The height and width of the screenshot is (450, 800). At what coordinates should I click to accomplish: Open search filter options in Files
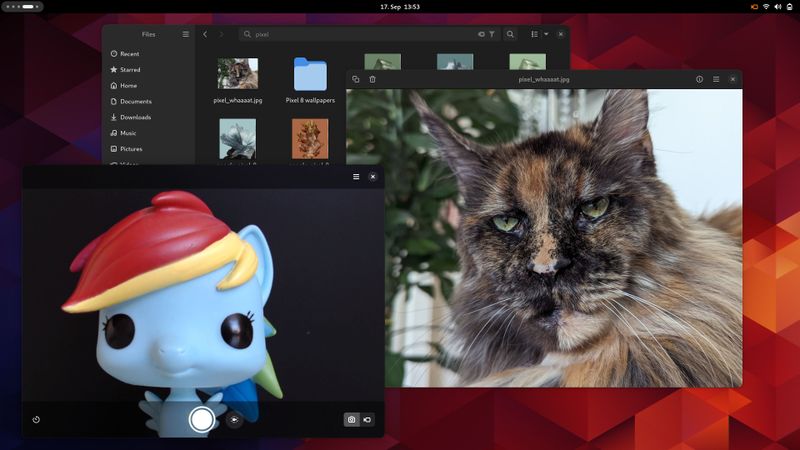coord(491,34)
